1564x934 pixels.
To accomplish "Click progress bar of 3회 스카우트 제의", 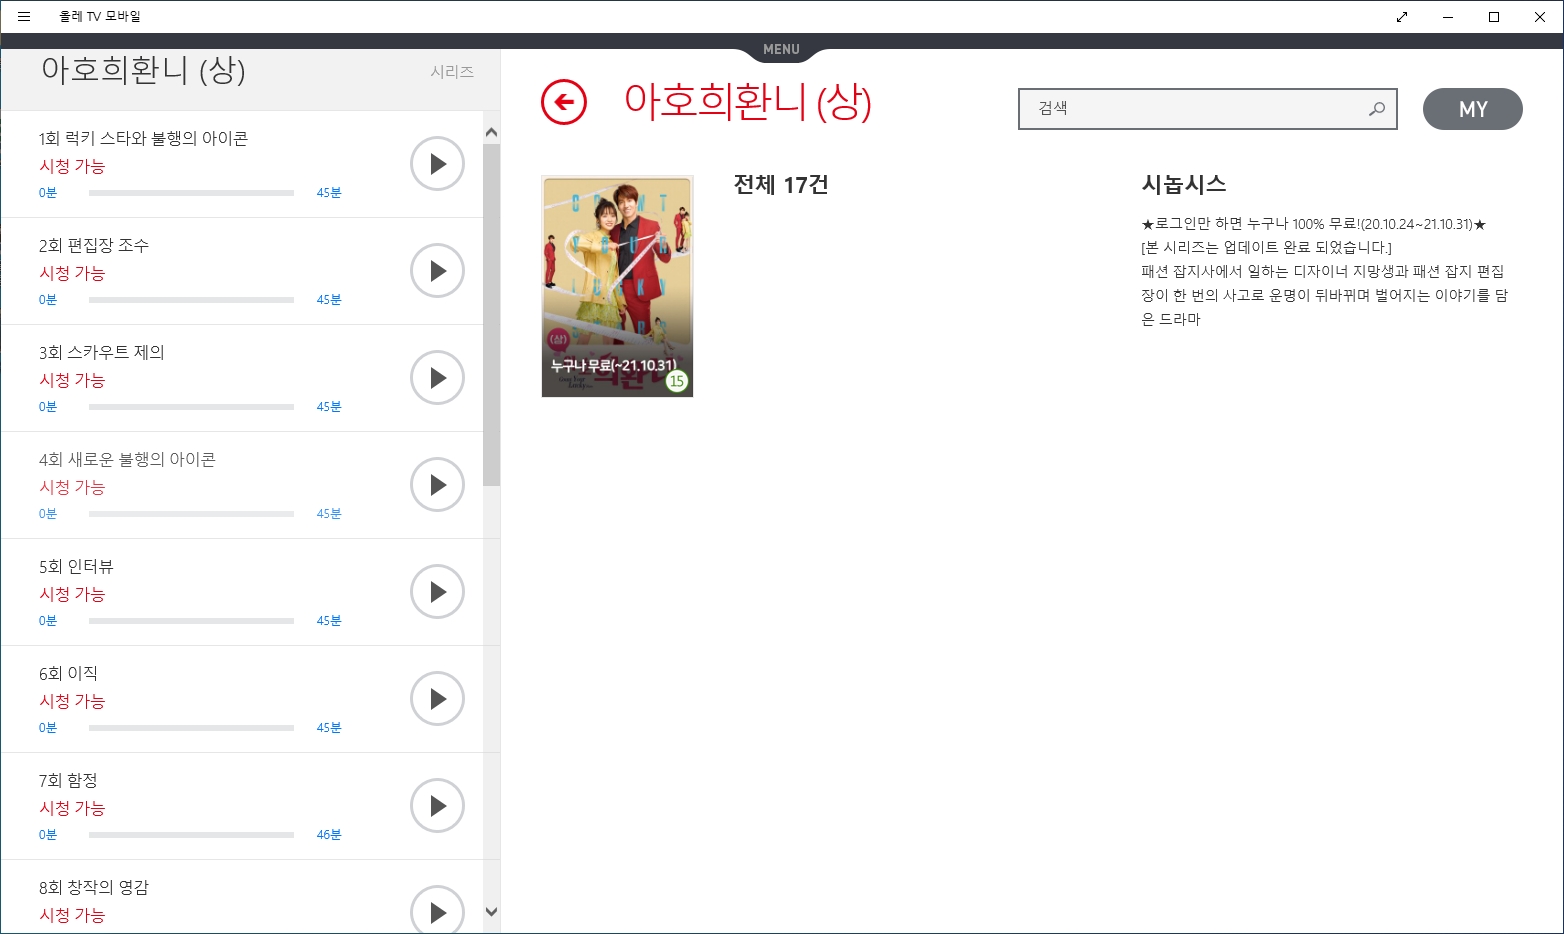I will tap(191, 407).
